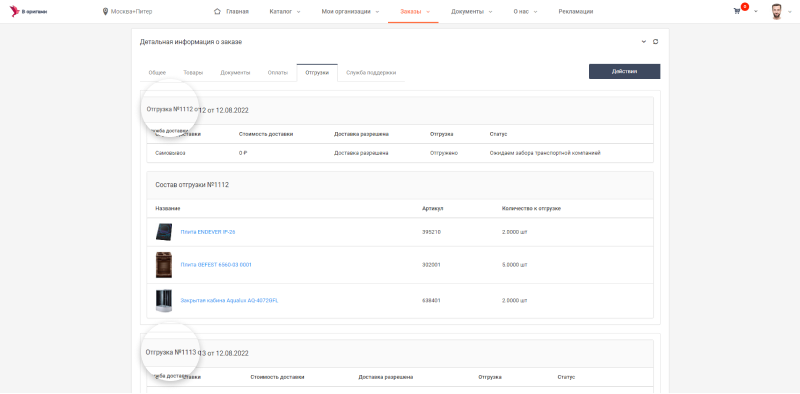Expand the О нас dropdown arrow
The width and height of the screenshot is (800, 394).
535,11
